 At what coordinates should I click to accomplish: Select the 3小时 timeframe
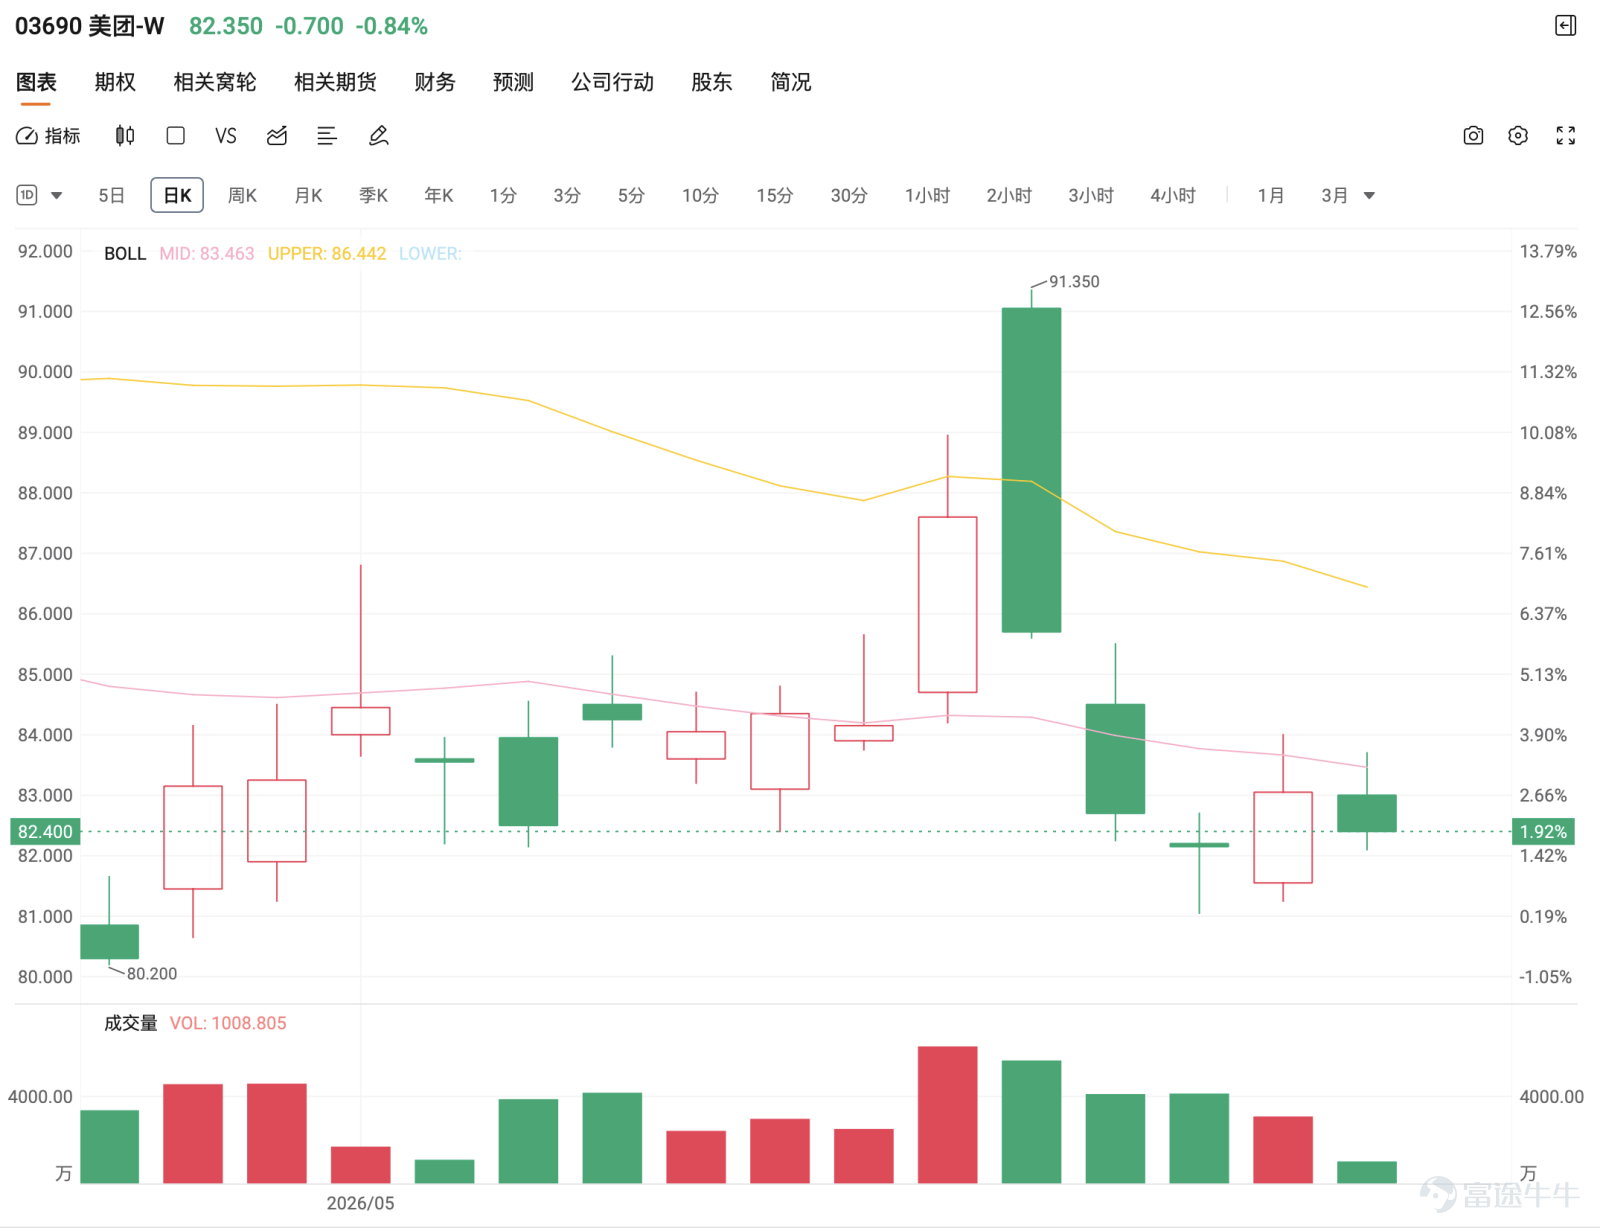point(1091,196)
